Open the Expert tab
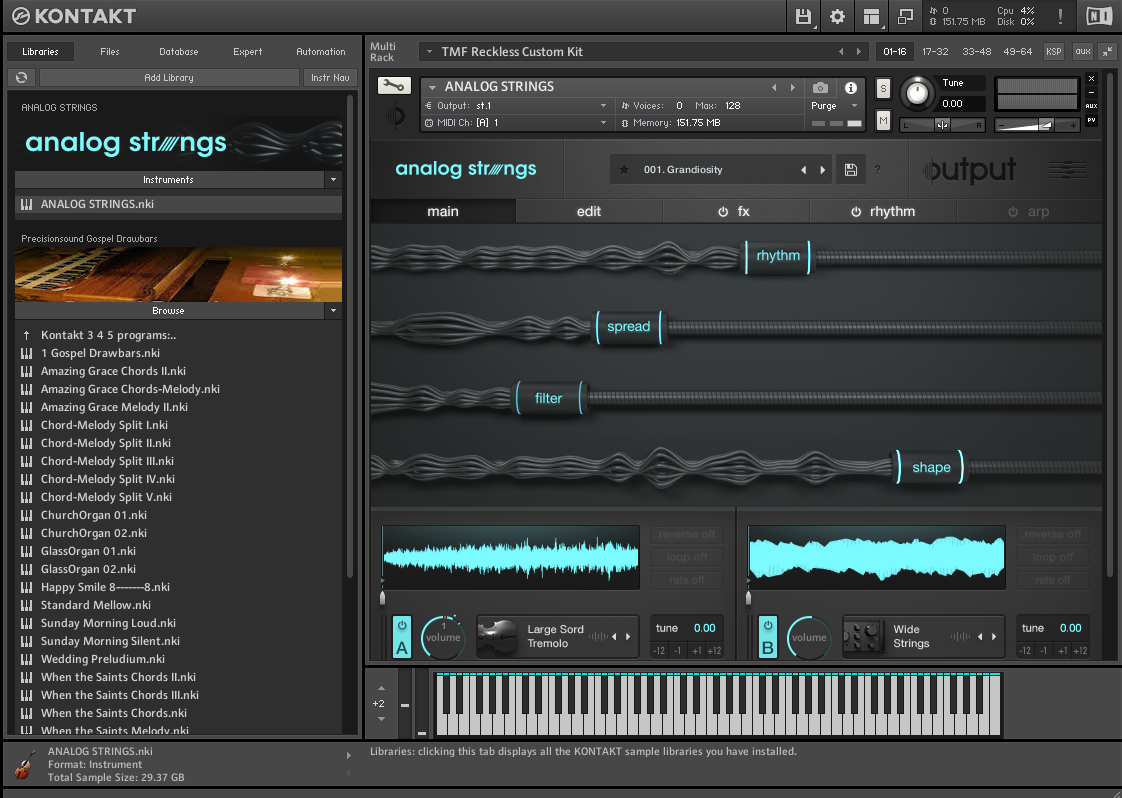This screenshot has height=798, width=1122. (248, 52)
